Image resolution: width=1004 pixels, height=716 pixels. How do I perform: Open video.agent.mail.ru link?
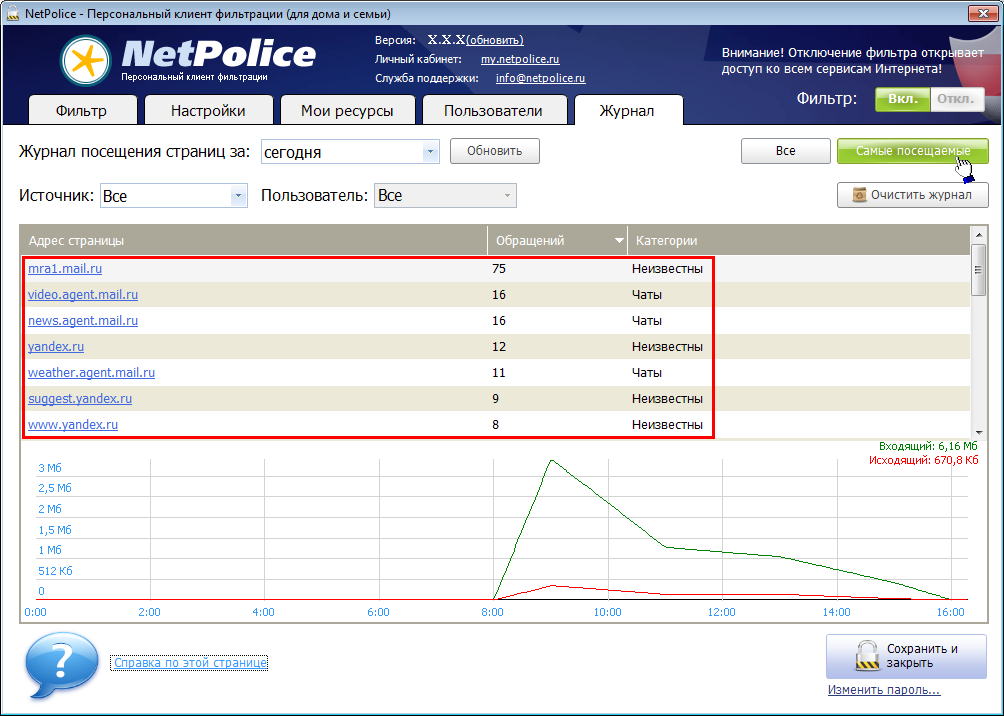pyautogui.click(x=83, y=295)
